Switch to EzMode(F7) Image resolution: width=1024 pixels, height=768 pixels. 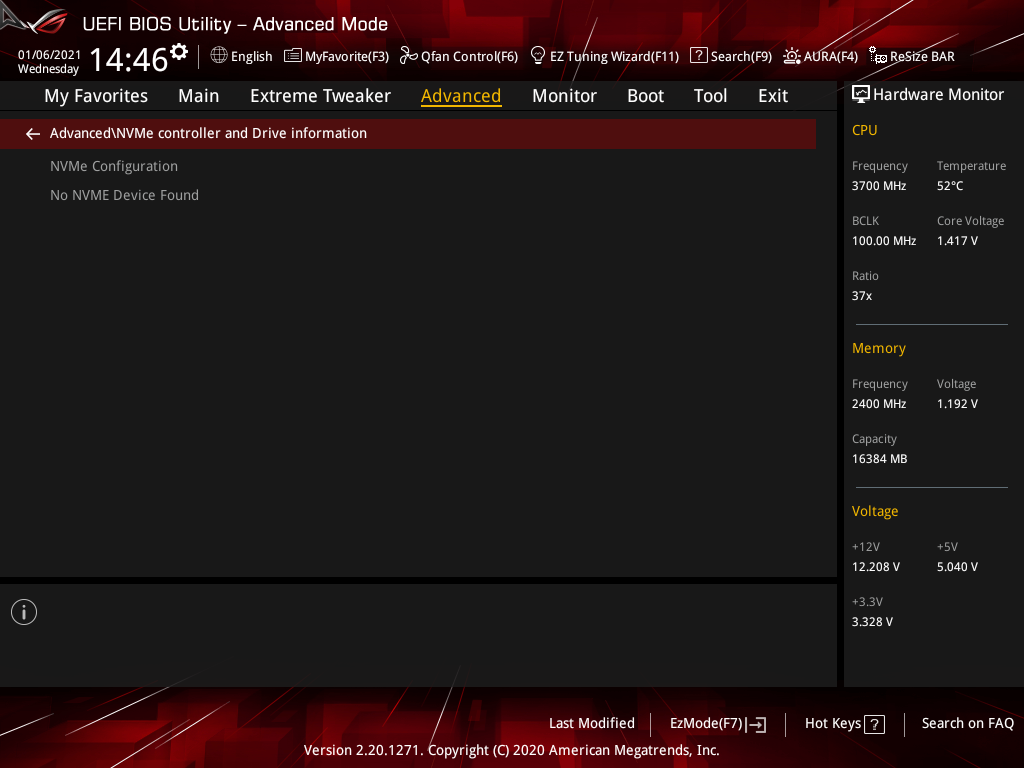tap(707, 724)
